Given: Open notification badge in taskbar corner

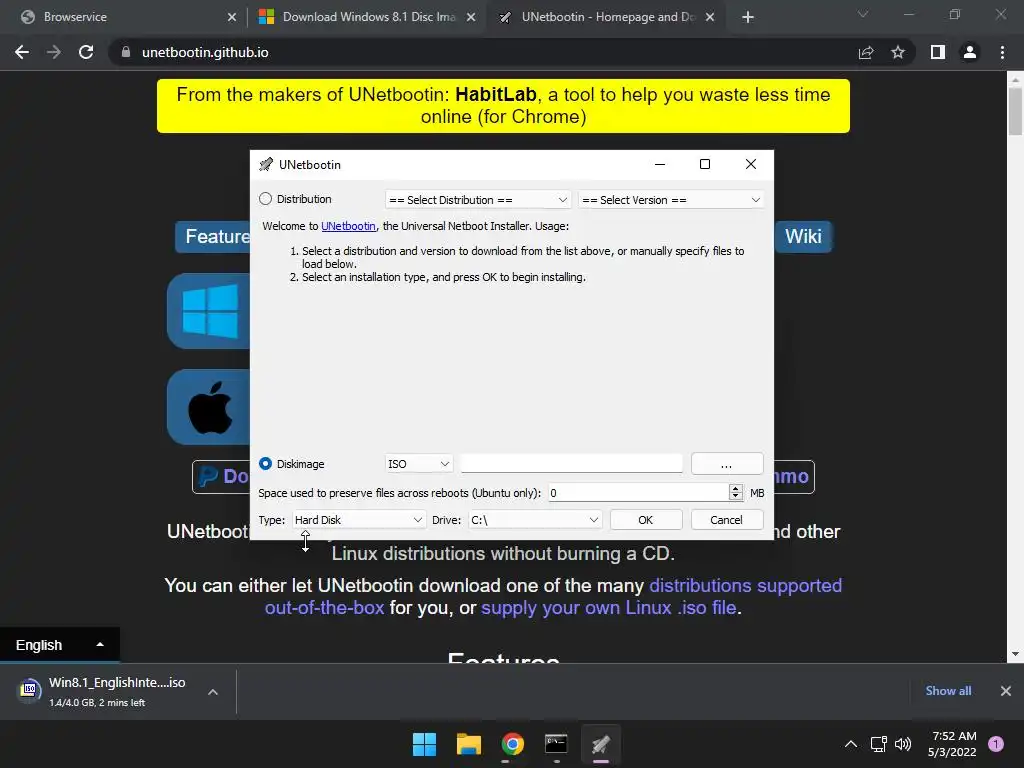Looking at the screenshot, I should [x=996, y=744].
